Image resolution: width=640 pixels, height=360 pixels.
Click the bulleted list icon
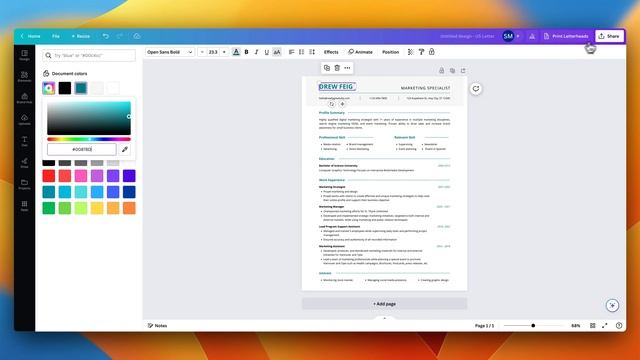pos(302,52)
